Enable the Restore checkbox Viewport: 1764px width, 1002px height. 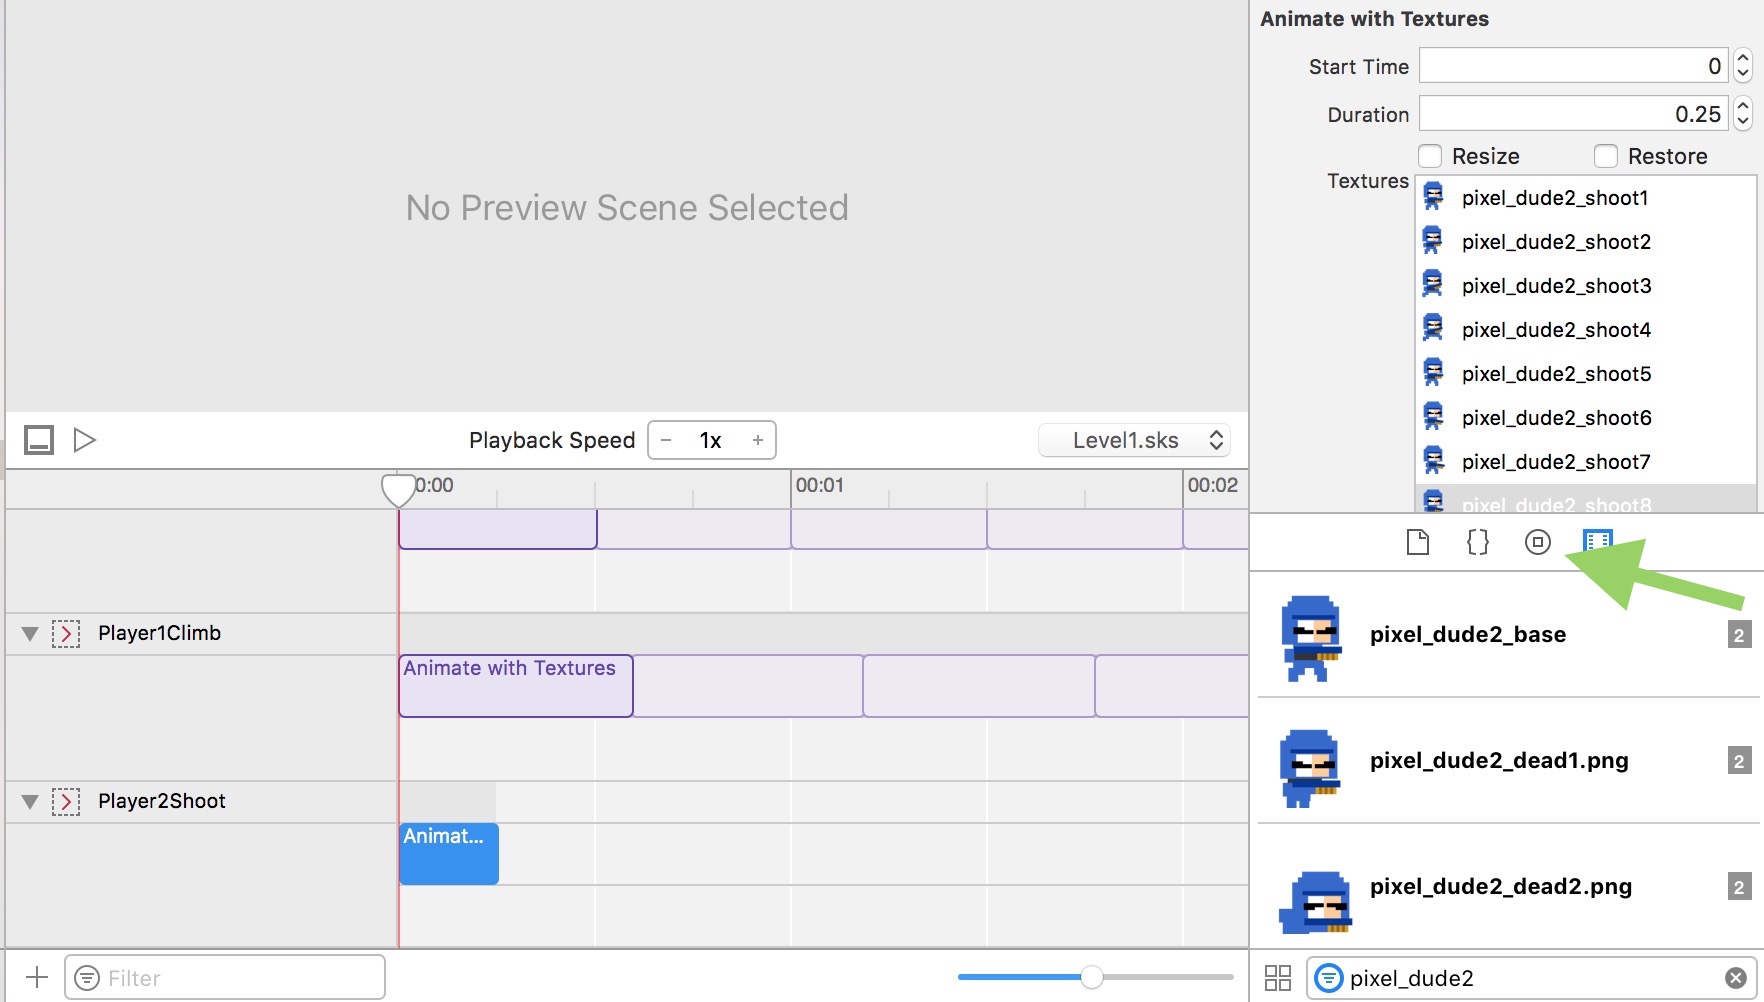coord(1606,156)
